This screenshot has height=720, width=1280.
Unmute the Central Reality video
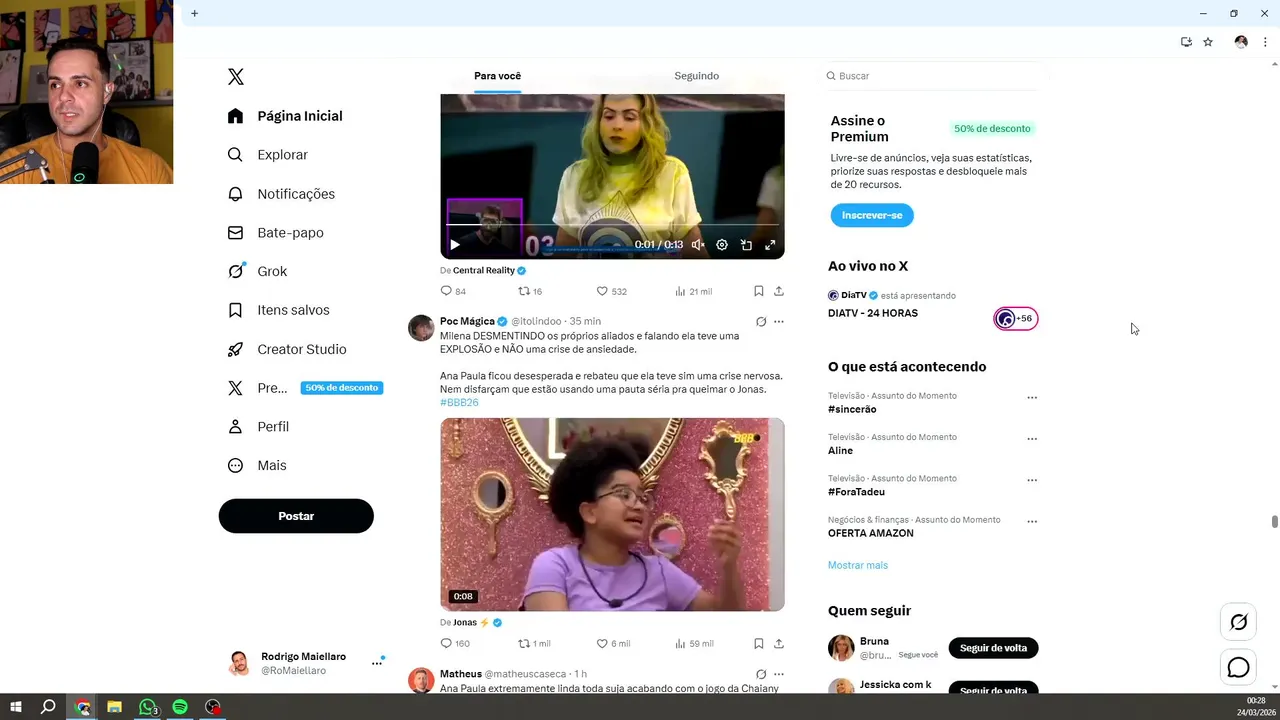[698, 245]
